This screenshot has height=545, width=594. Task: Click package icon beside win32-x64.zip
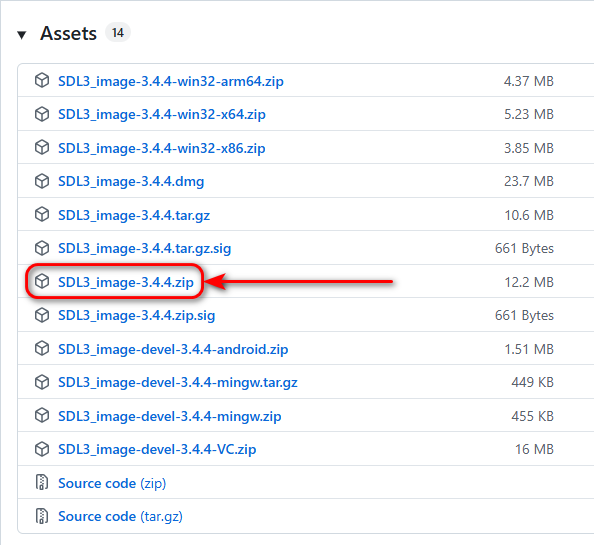pyautogui.click(x=42, y=114)
